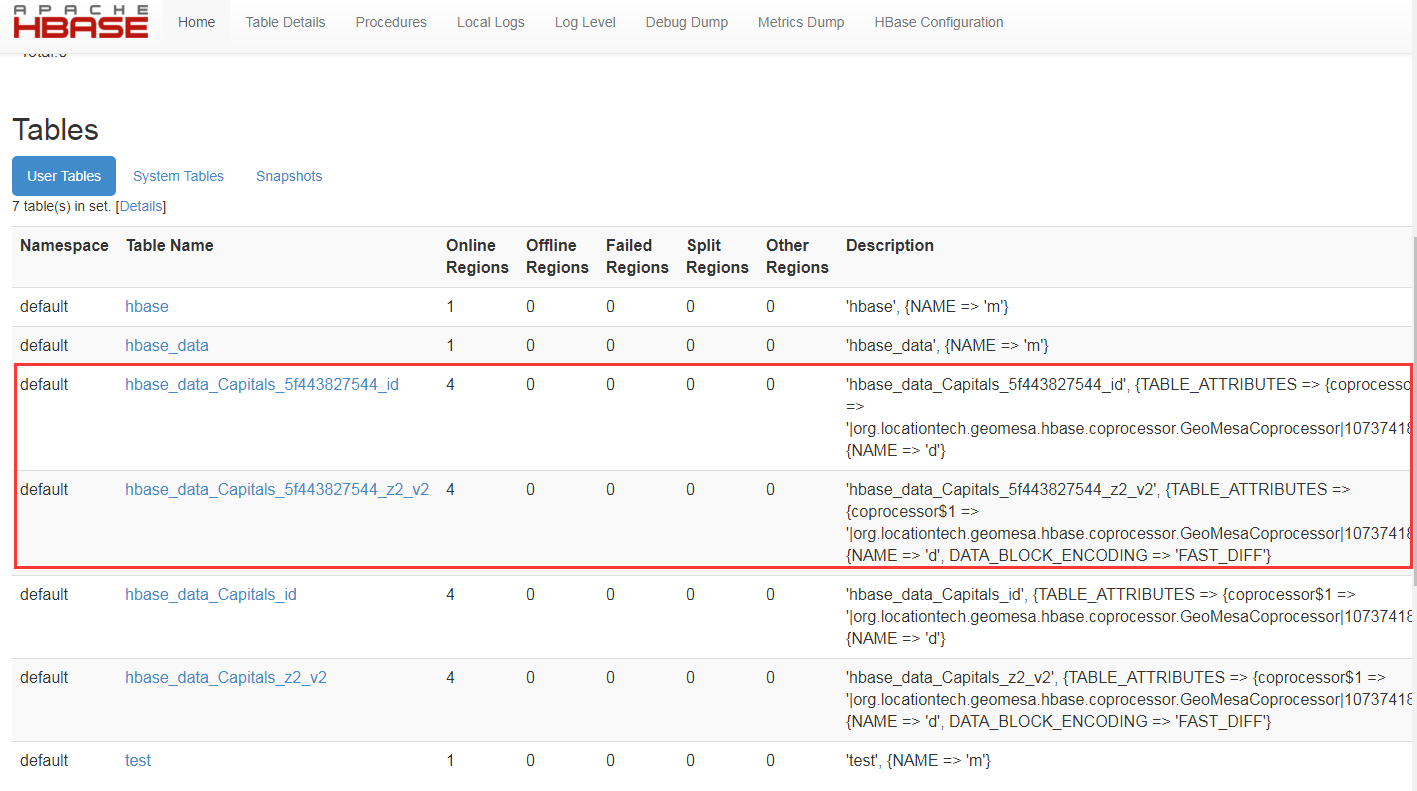Open the hbase table link
The height and width of the screenshot is (791, 1417).
pos(147,306)
